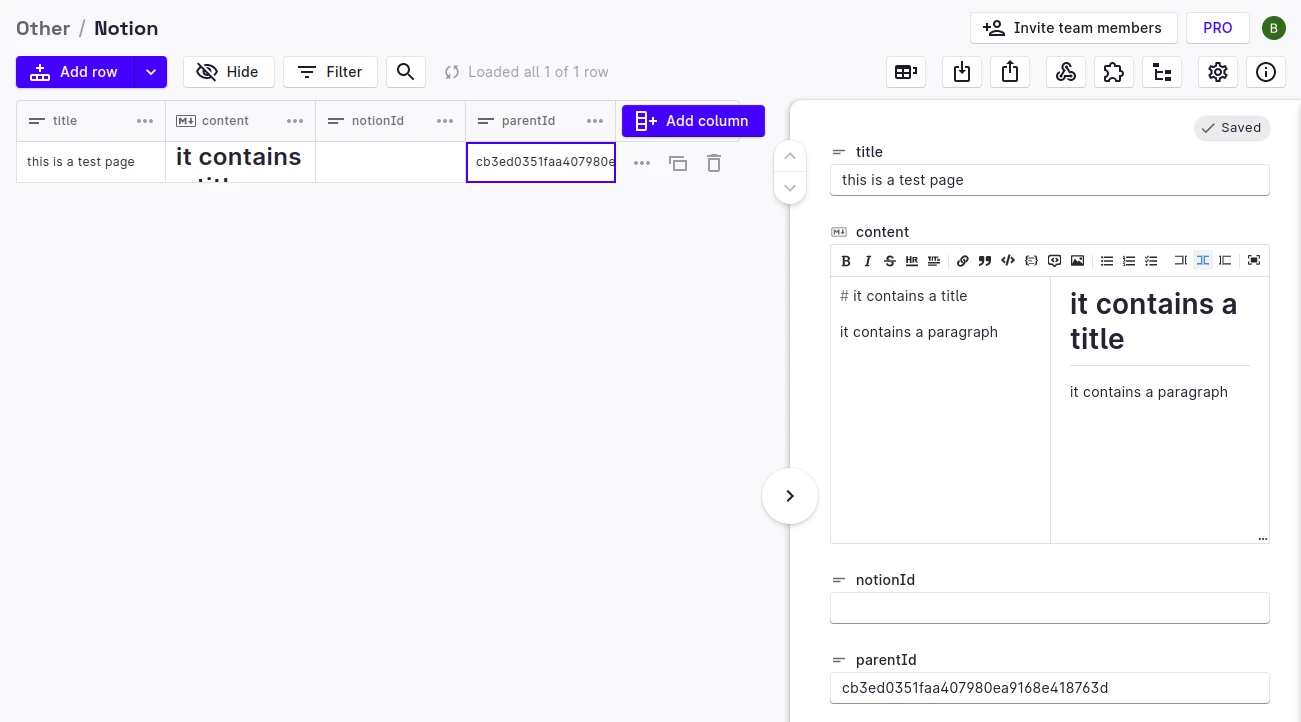The height and width of the screenshot is (722, 1301).
Task: Click the Title heading icon in editor
Action: [934, 261]
